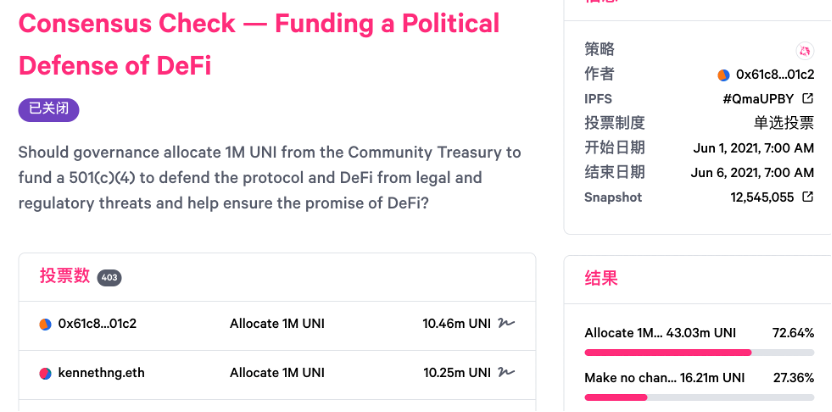Click the 已关闭 status badge

click(x=48, y=110)
